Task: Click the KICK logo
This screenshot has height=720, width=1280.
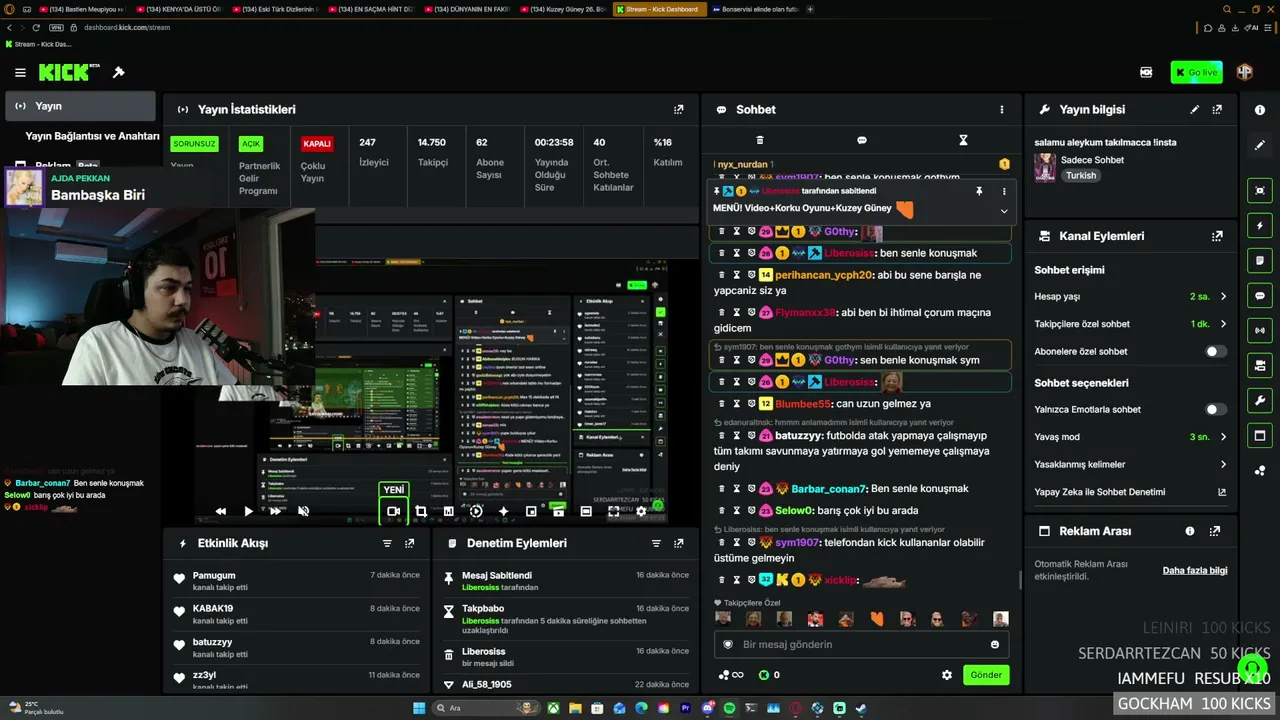Action: tap(64, 72)
